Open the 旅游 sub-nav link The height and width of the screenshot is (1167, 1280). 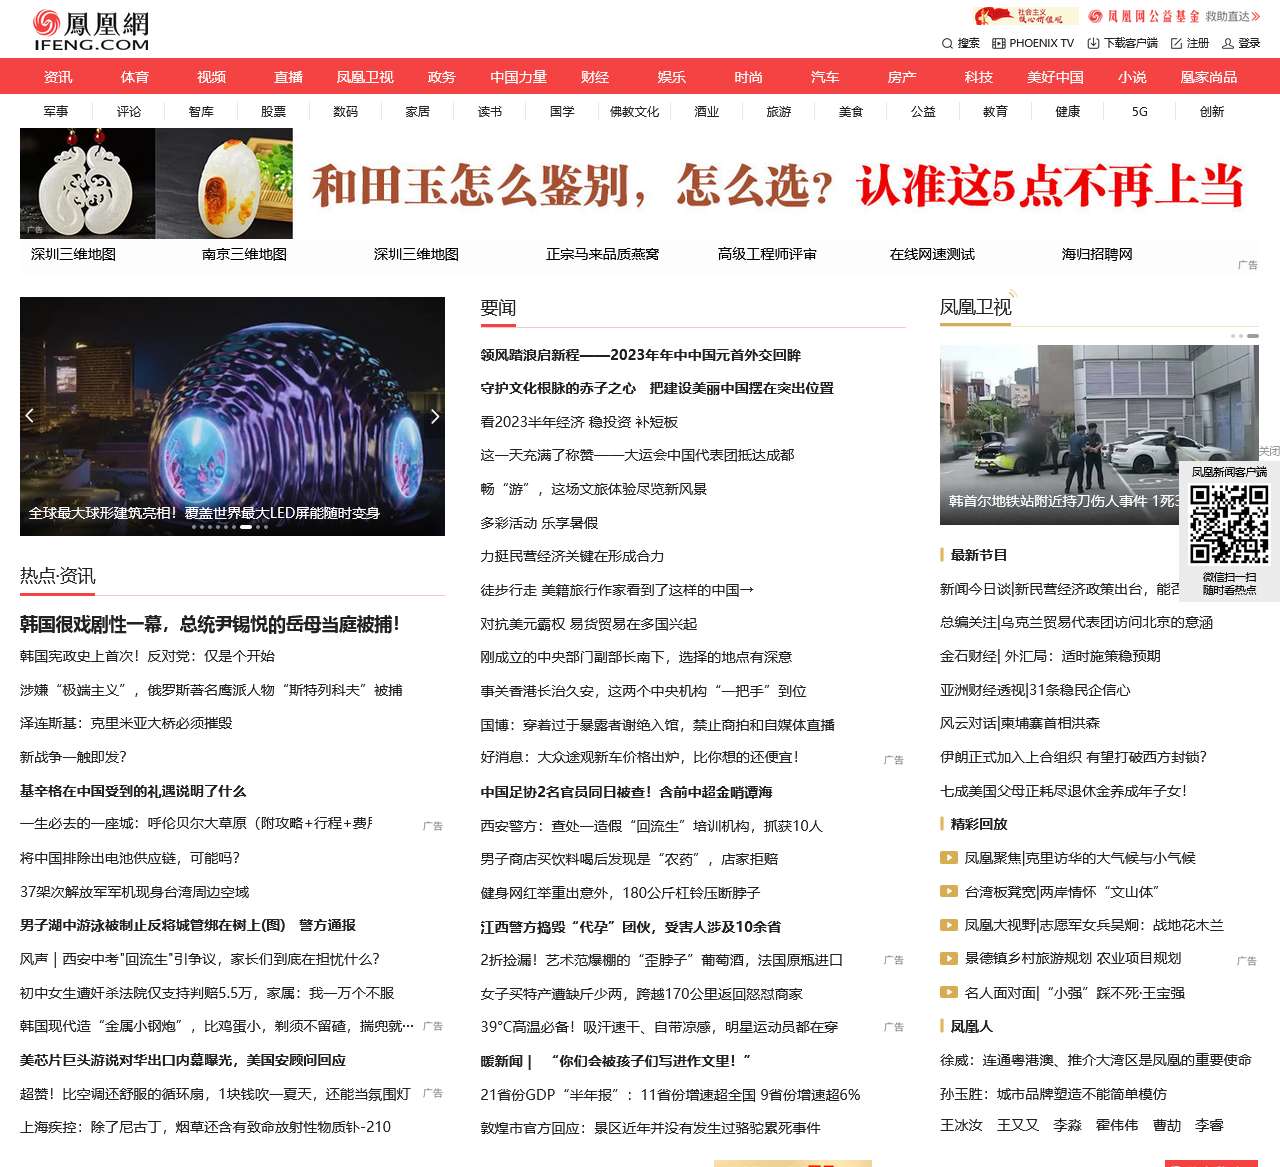[779, 112]
